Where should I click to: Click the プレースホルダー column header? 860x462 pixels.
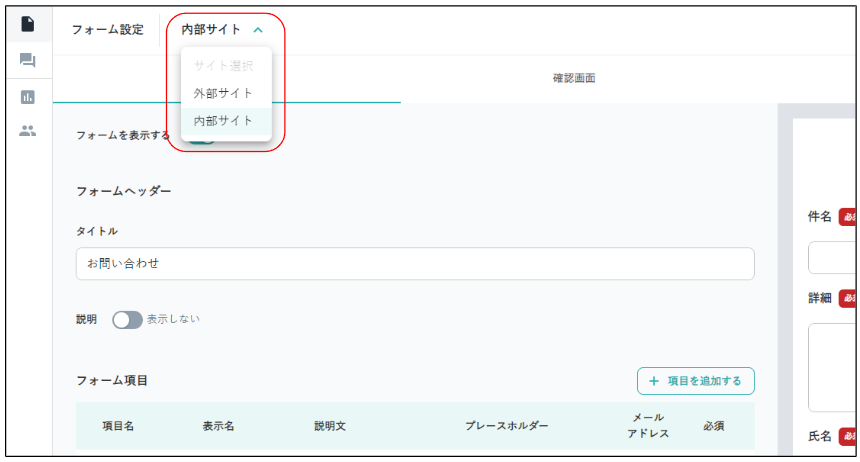pos(506,426)
